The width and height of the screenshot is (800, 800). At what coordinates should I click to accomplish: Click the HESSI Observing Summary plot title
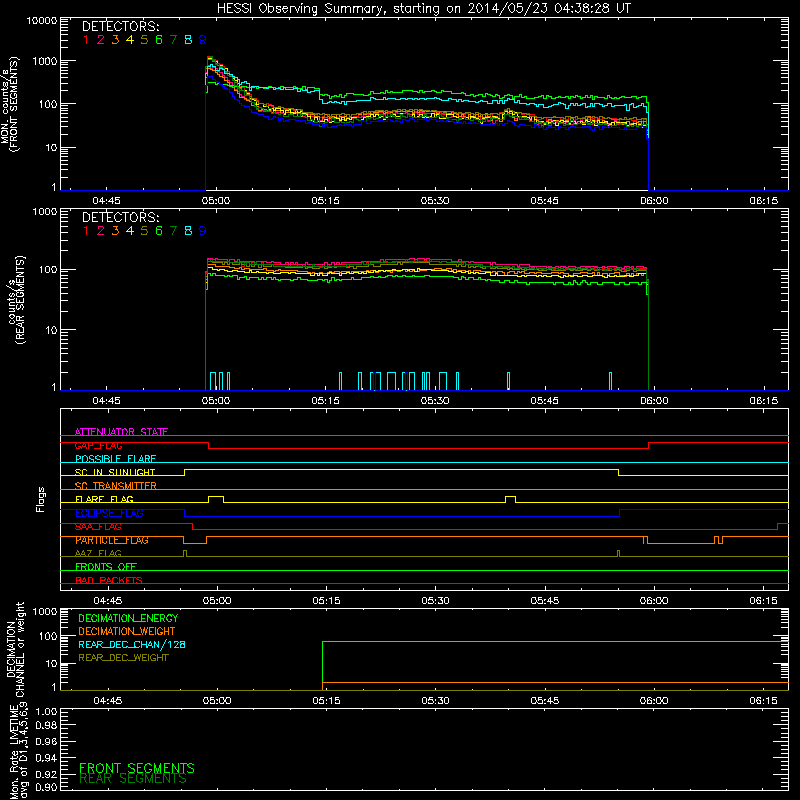click(x=423, y=9)
